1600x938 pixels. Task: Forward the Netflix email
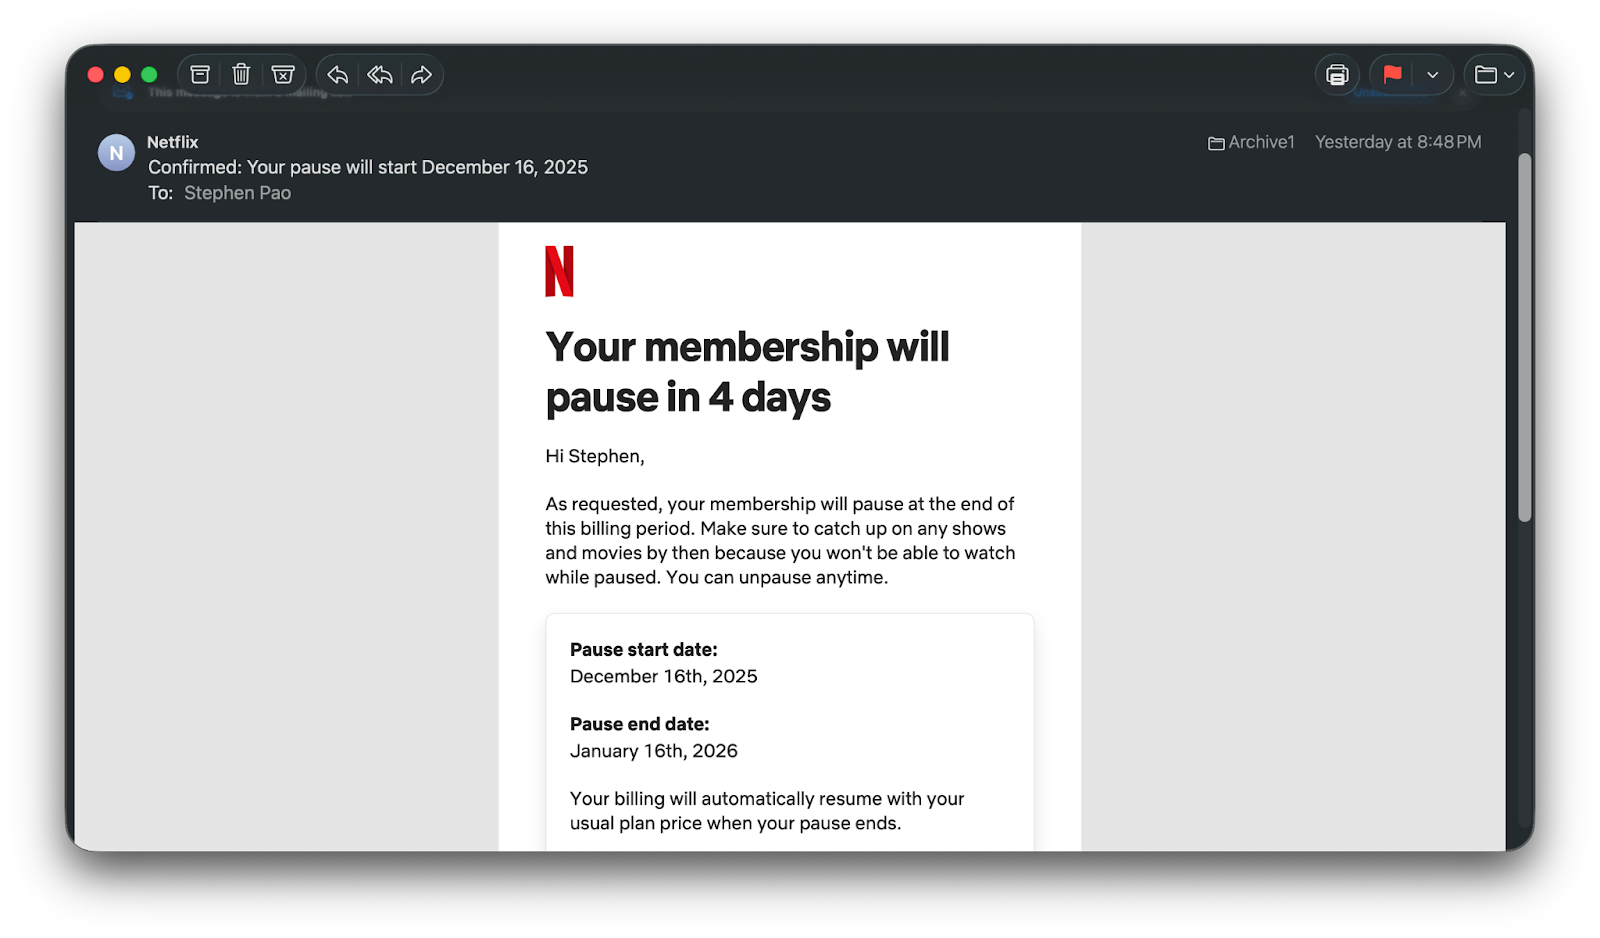tap(422, 75)
